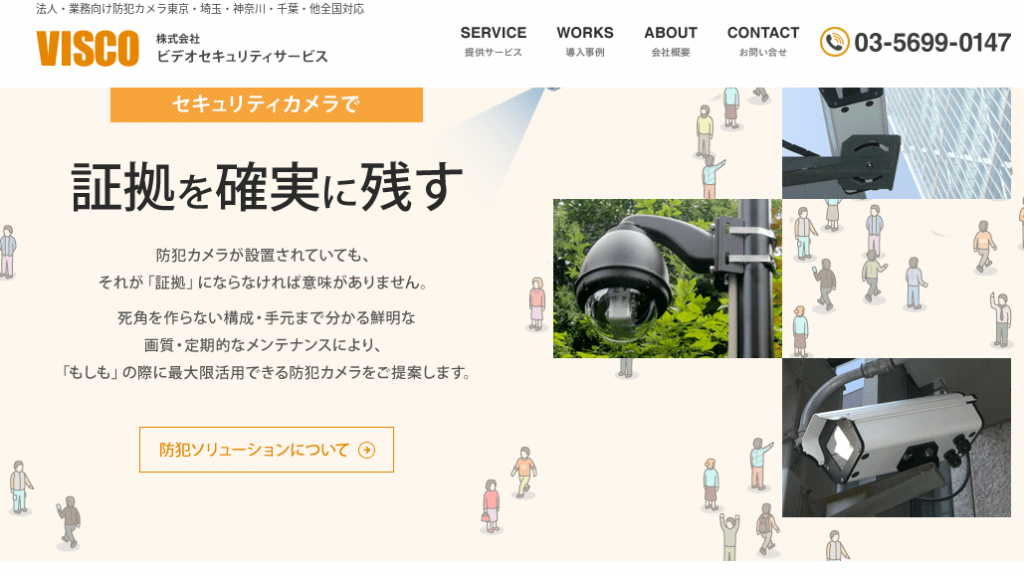Open the CONTACT navigation item
The width and height of the screenshot is (1024, 576).
coord(763,32)
